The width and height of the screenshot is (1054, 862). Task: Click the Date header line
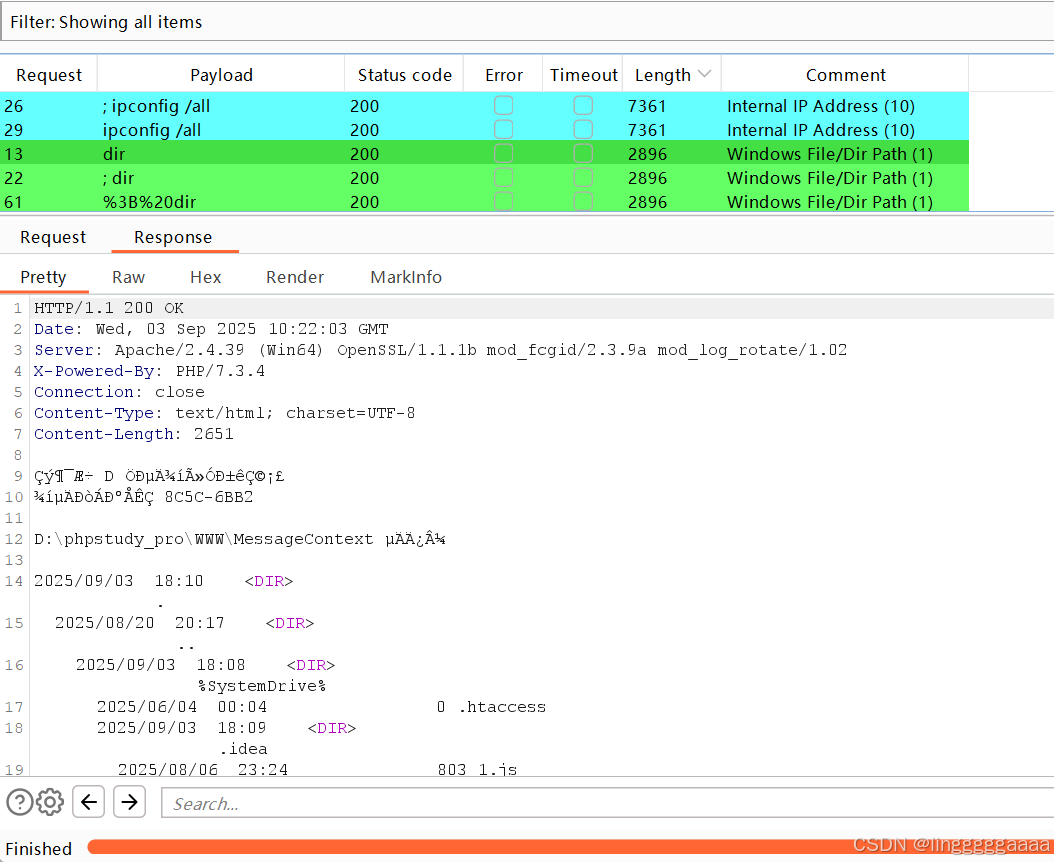pyautogui.click(x=211, y=329)
